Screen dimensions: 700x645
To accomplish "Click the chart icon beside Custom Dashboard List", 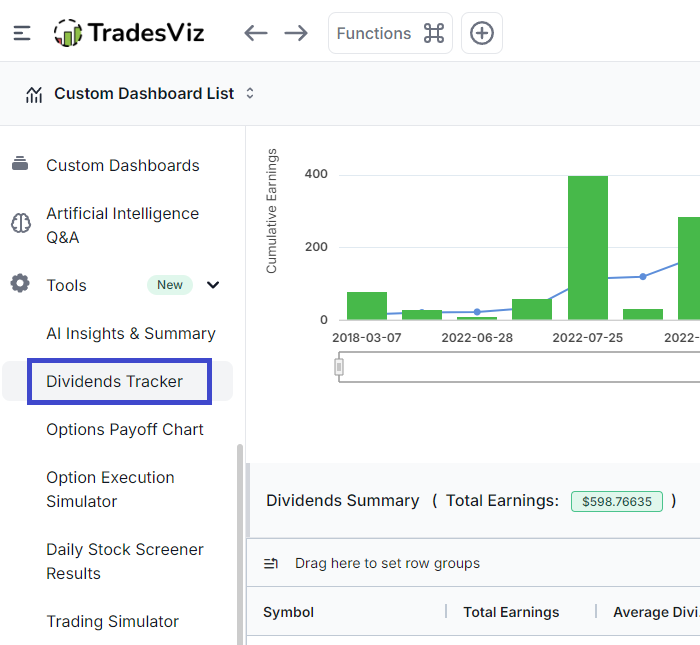I will coord(34,94).
